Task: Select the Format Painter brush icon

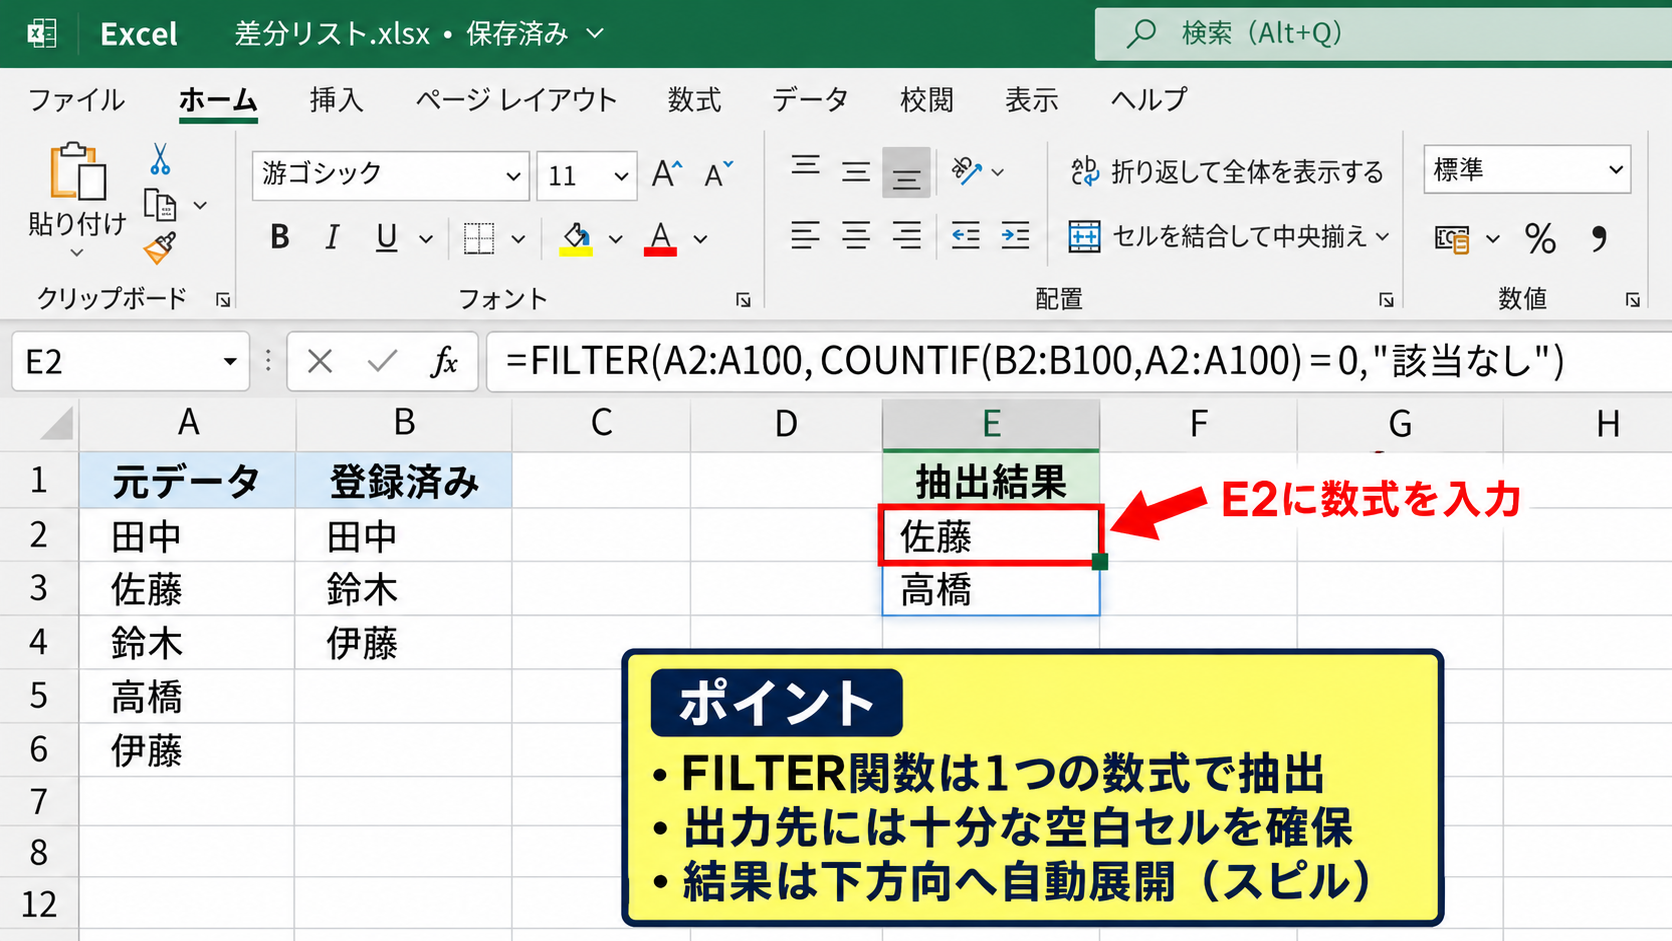Action: (160, 248)
